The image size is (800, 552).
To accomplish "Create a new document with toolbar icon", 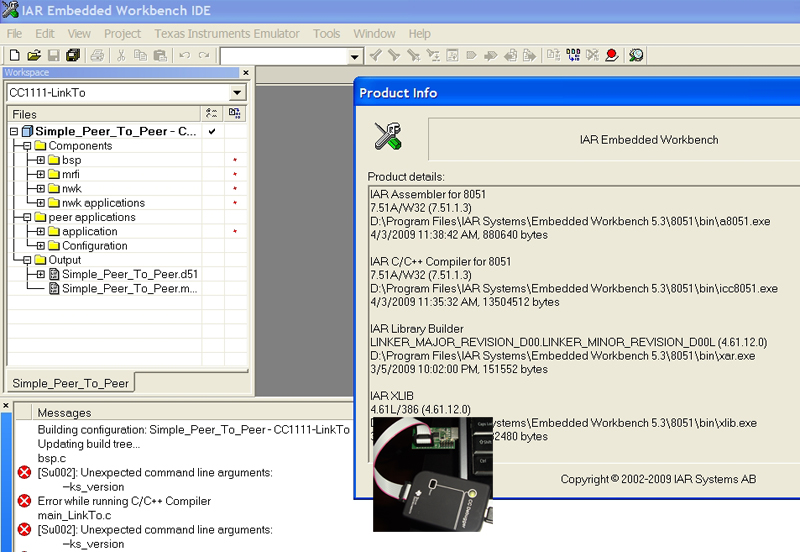I will (15, 55).
